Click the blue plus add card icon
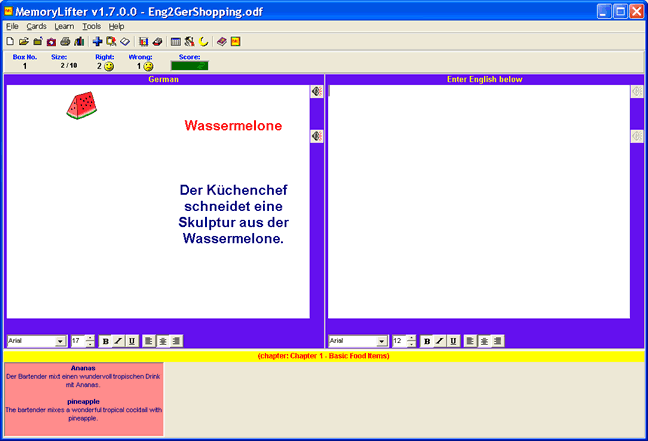The image size is (648, 441). click(98, 41)
